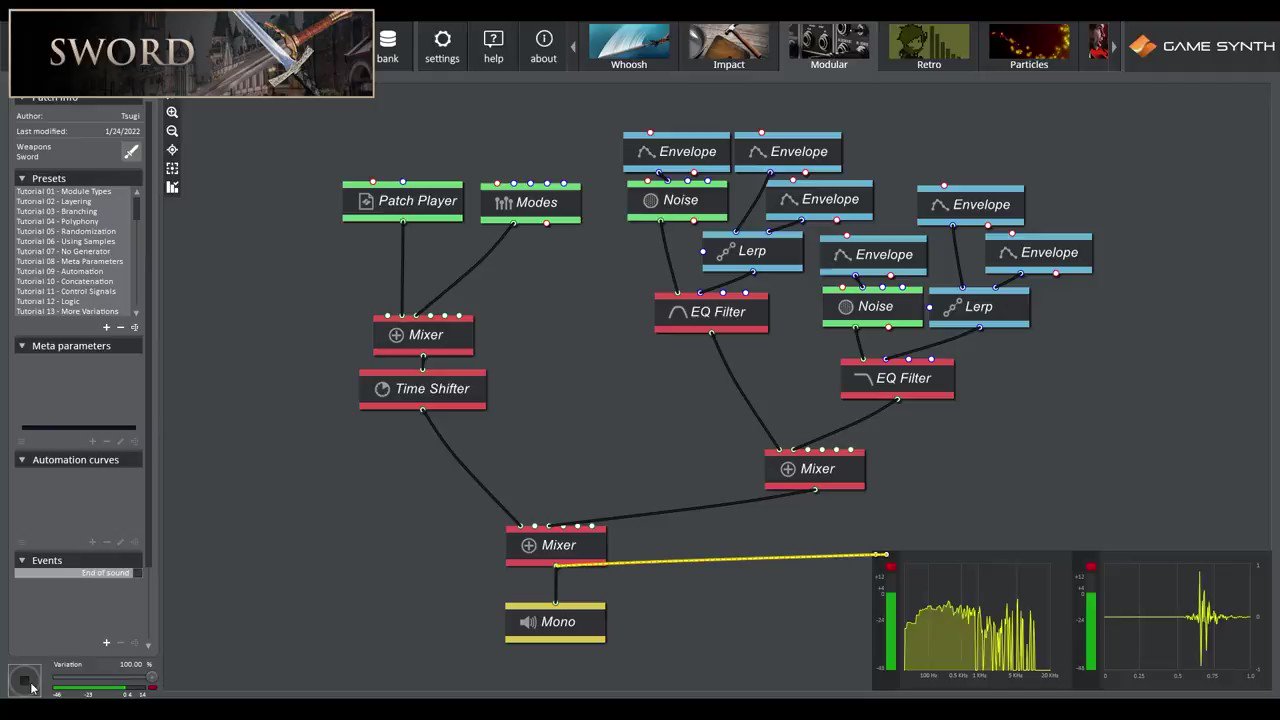1280x720 pixels.
Task: Select the zoom out magnifier icon
Action: pyautogui.click(x=172, y=131)
